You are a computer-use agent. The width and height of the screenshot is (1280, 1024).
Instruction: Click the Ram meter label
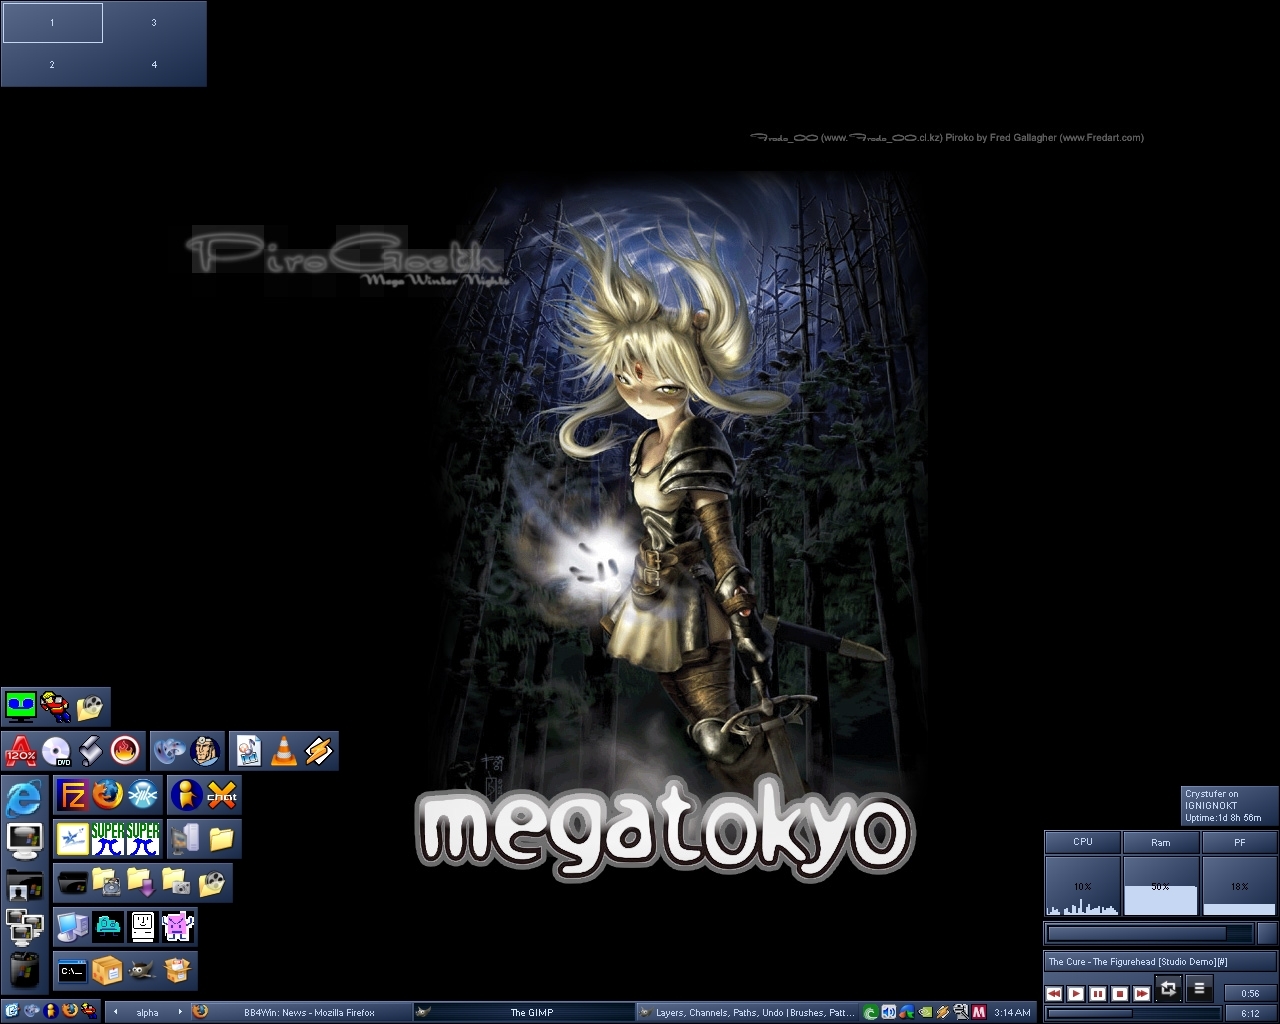coord(1160,842)
